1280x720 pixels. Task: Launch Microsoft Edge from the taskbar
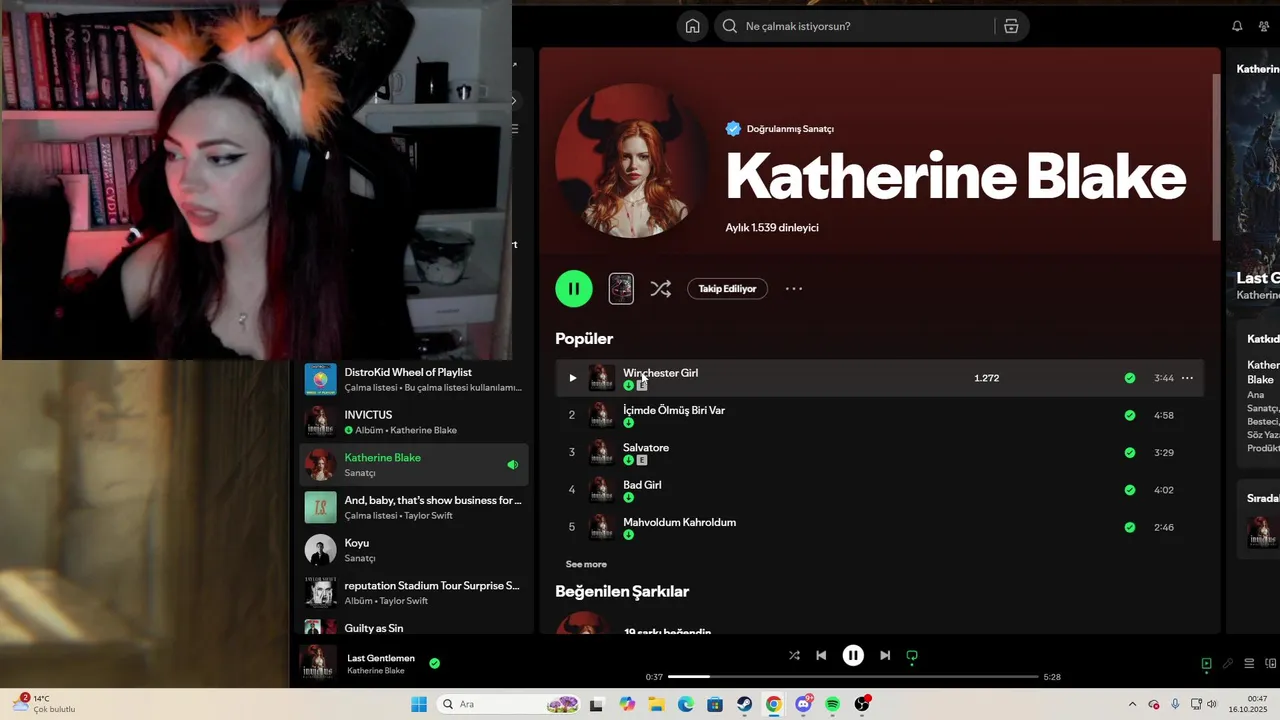tap(686, 704)
